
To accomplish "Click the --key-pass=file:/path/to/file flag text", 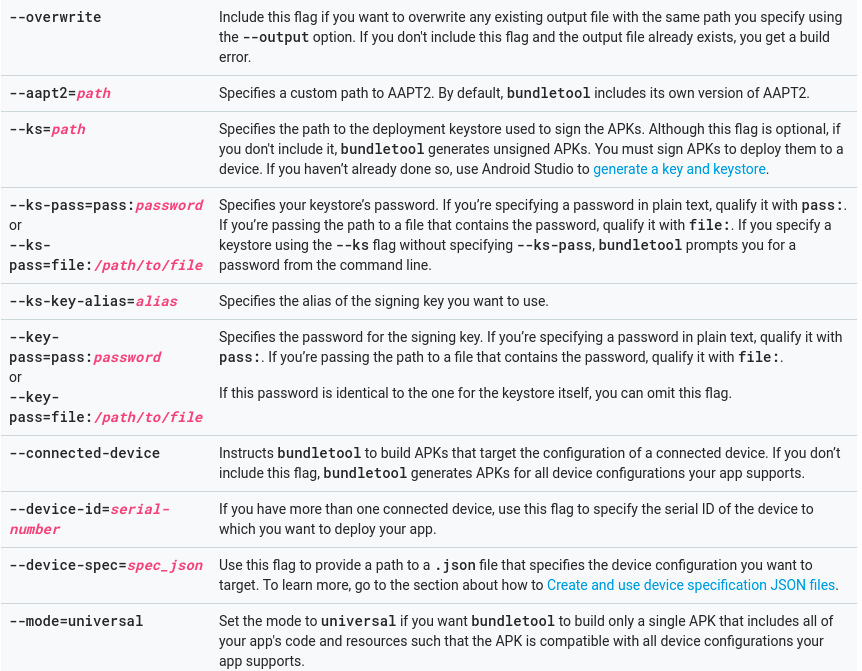I will click(105, 407).
